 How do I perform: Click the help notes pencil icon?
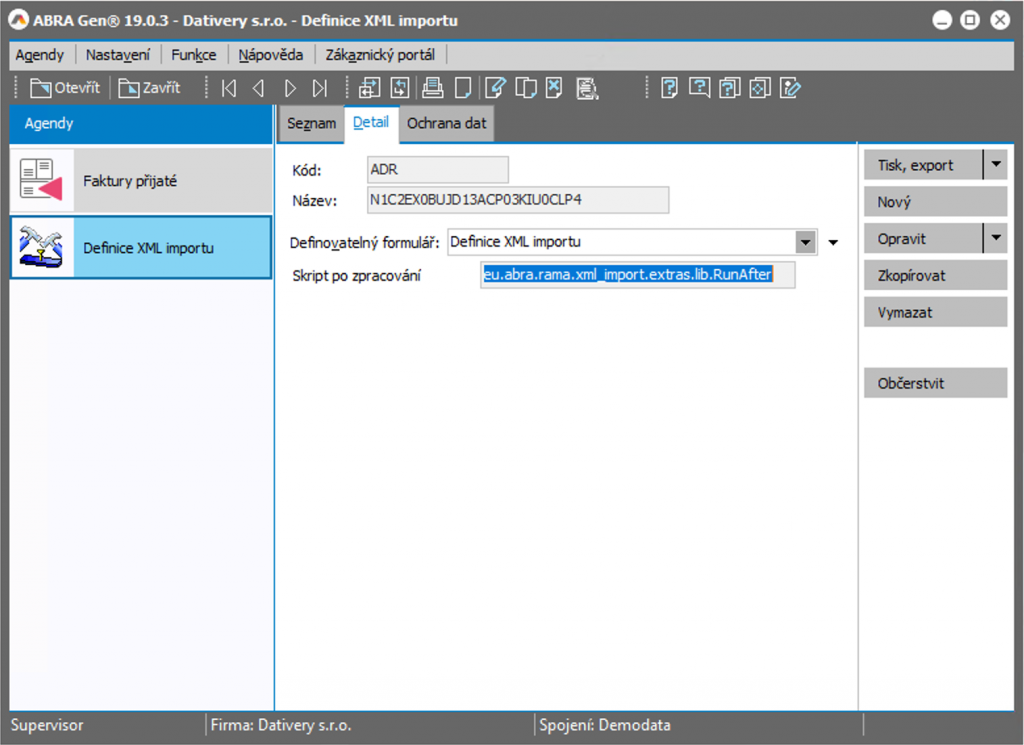pos(790,87)
